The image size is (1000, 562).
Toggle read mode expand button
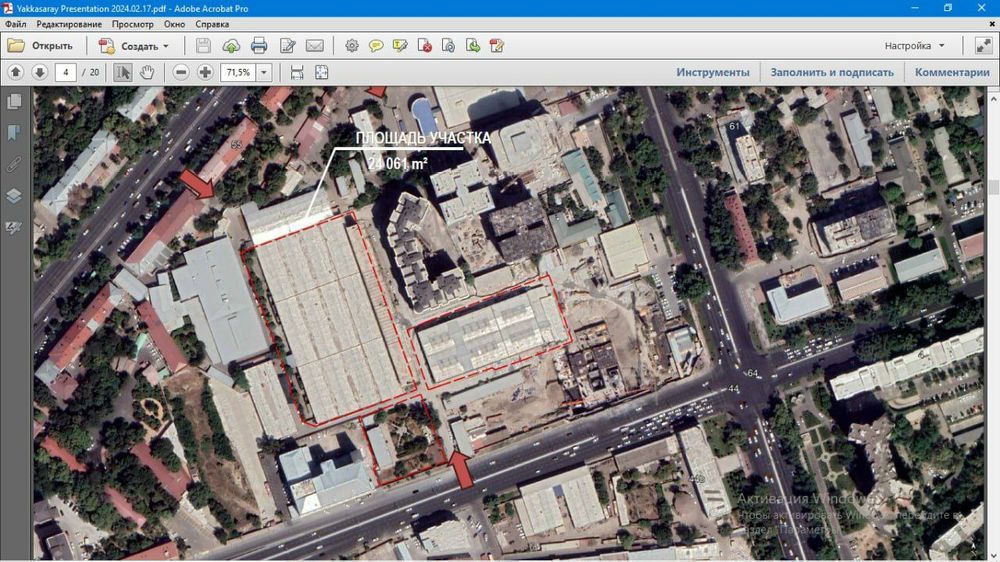coord(982,46)
